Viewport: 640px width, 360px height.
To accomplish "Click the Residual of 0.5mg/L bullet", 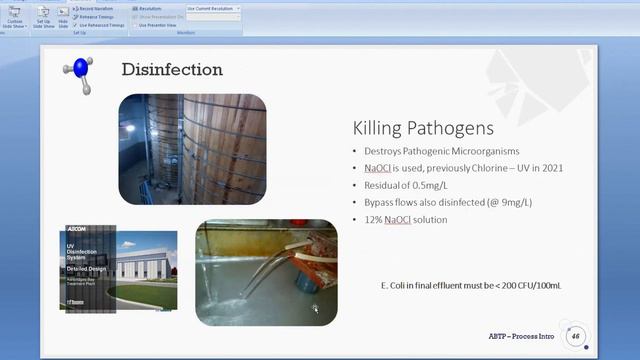I will [406, 185].
